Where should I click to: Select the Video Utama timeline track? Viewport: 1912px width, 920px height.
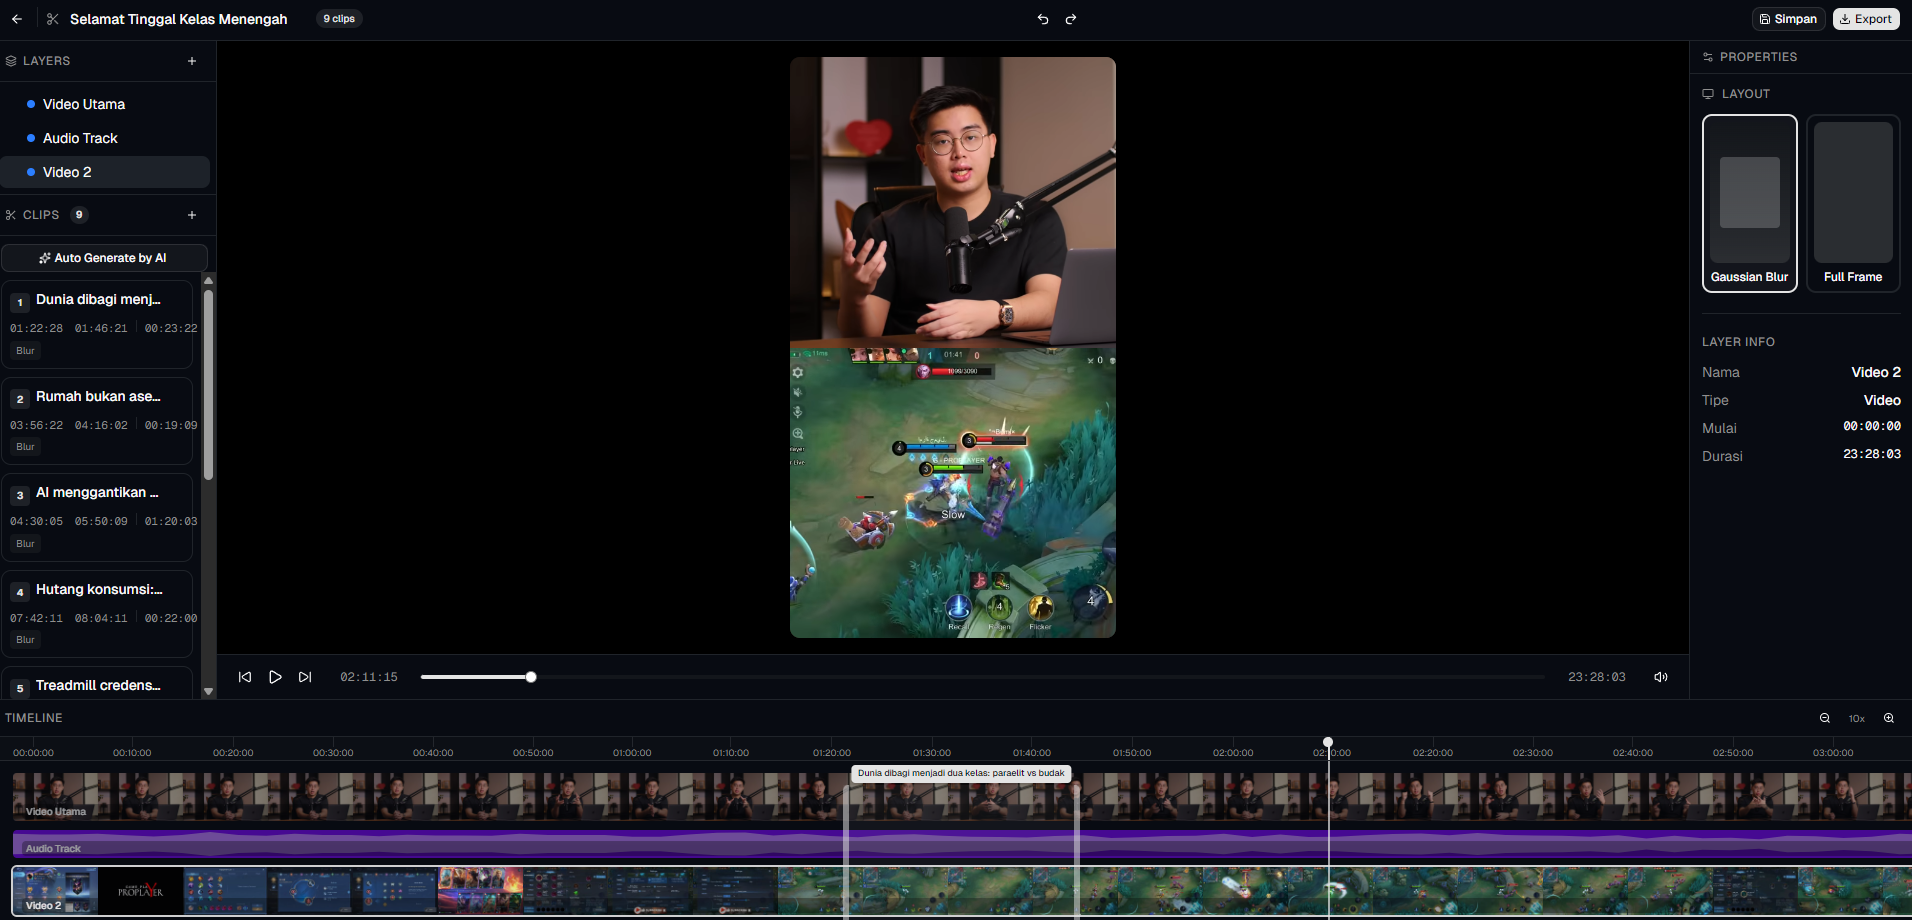tap(962, 796)
